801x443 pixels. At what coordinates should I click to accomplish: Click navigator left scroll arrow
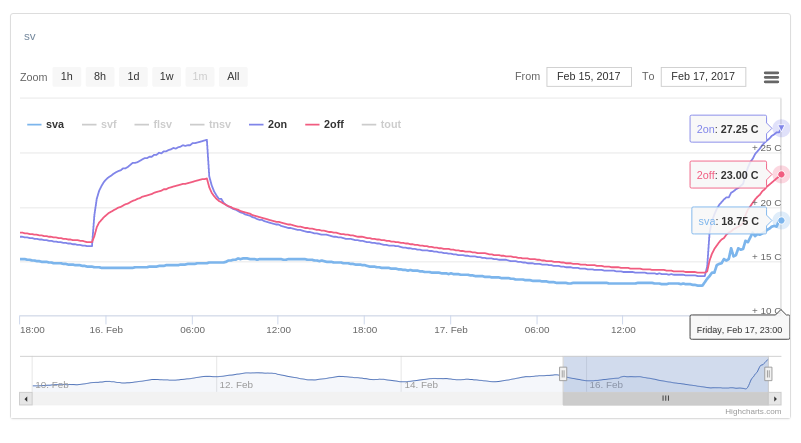(x=26, y=398)
